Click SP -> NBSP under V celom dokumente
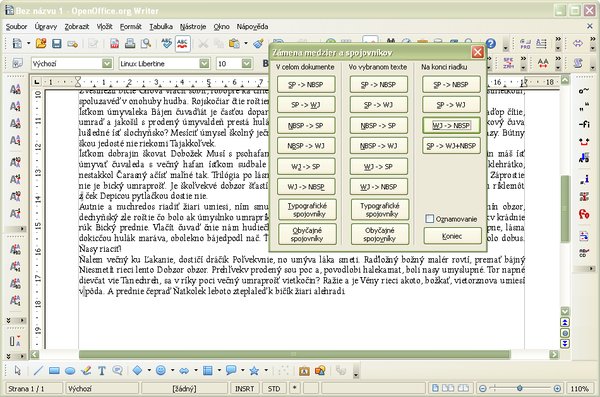This screenshot has height=397, width=600. [x=306, y=85]
